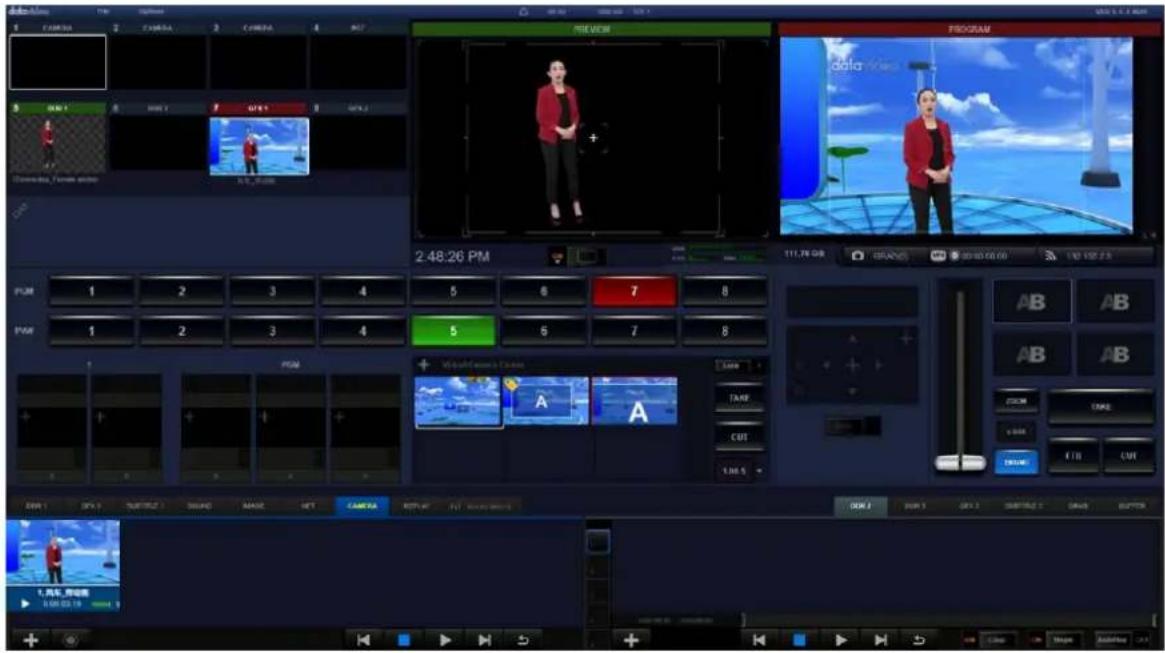
Task: Click the small play icon on the clip thumbnail
Action: coord(25,604)
